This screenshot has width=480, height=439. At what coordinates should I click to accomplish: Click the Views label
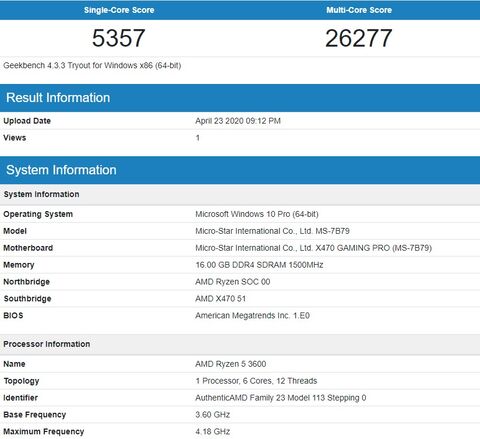tap(15, 138)
